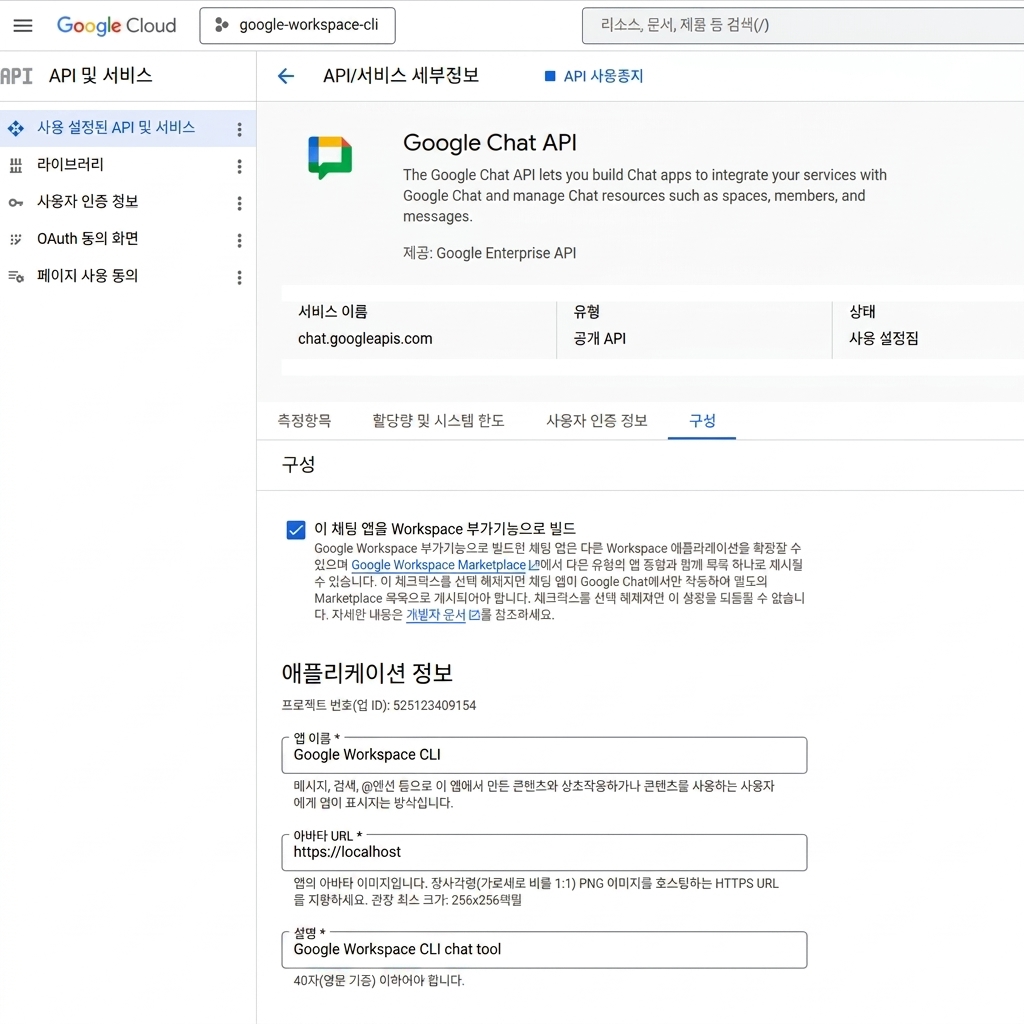Click the API product icon in sidebar header
The image size is (1024, 1024).
[16, 76]
